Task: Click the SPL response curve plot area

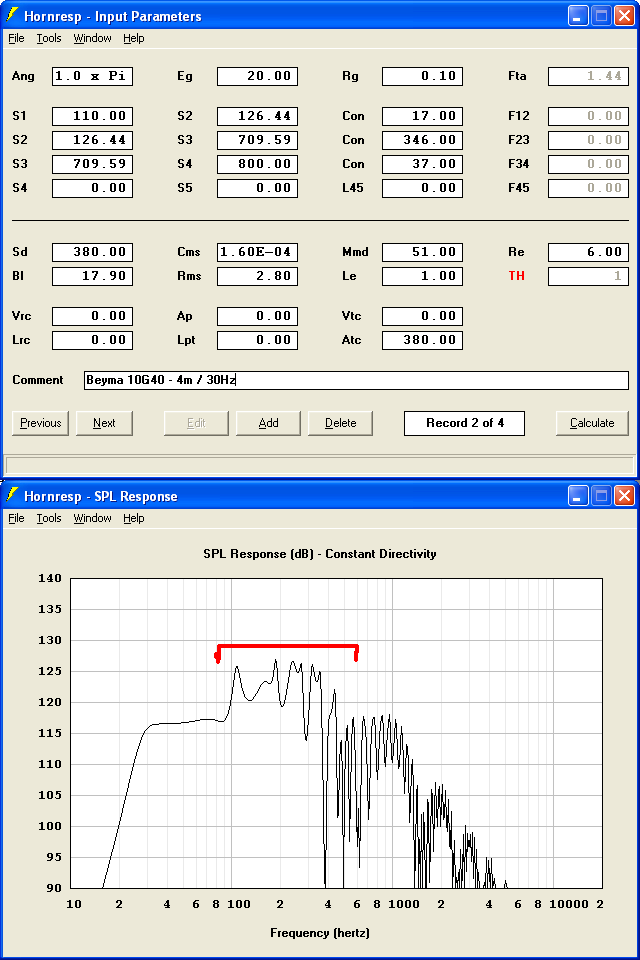Action: coord(336,733)
